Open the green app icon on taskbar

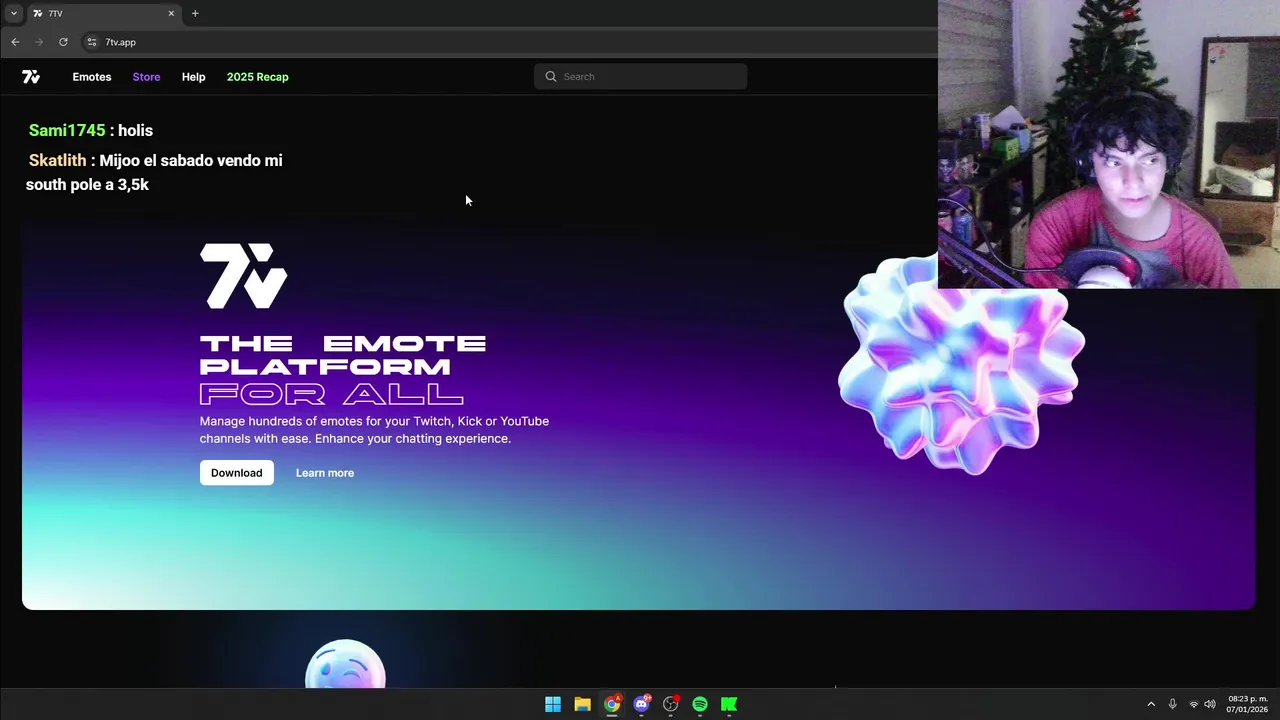pyautogui.click(x=729, y=705)
